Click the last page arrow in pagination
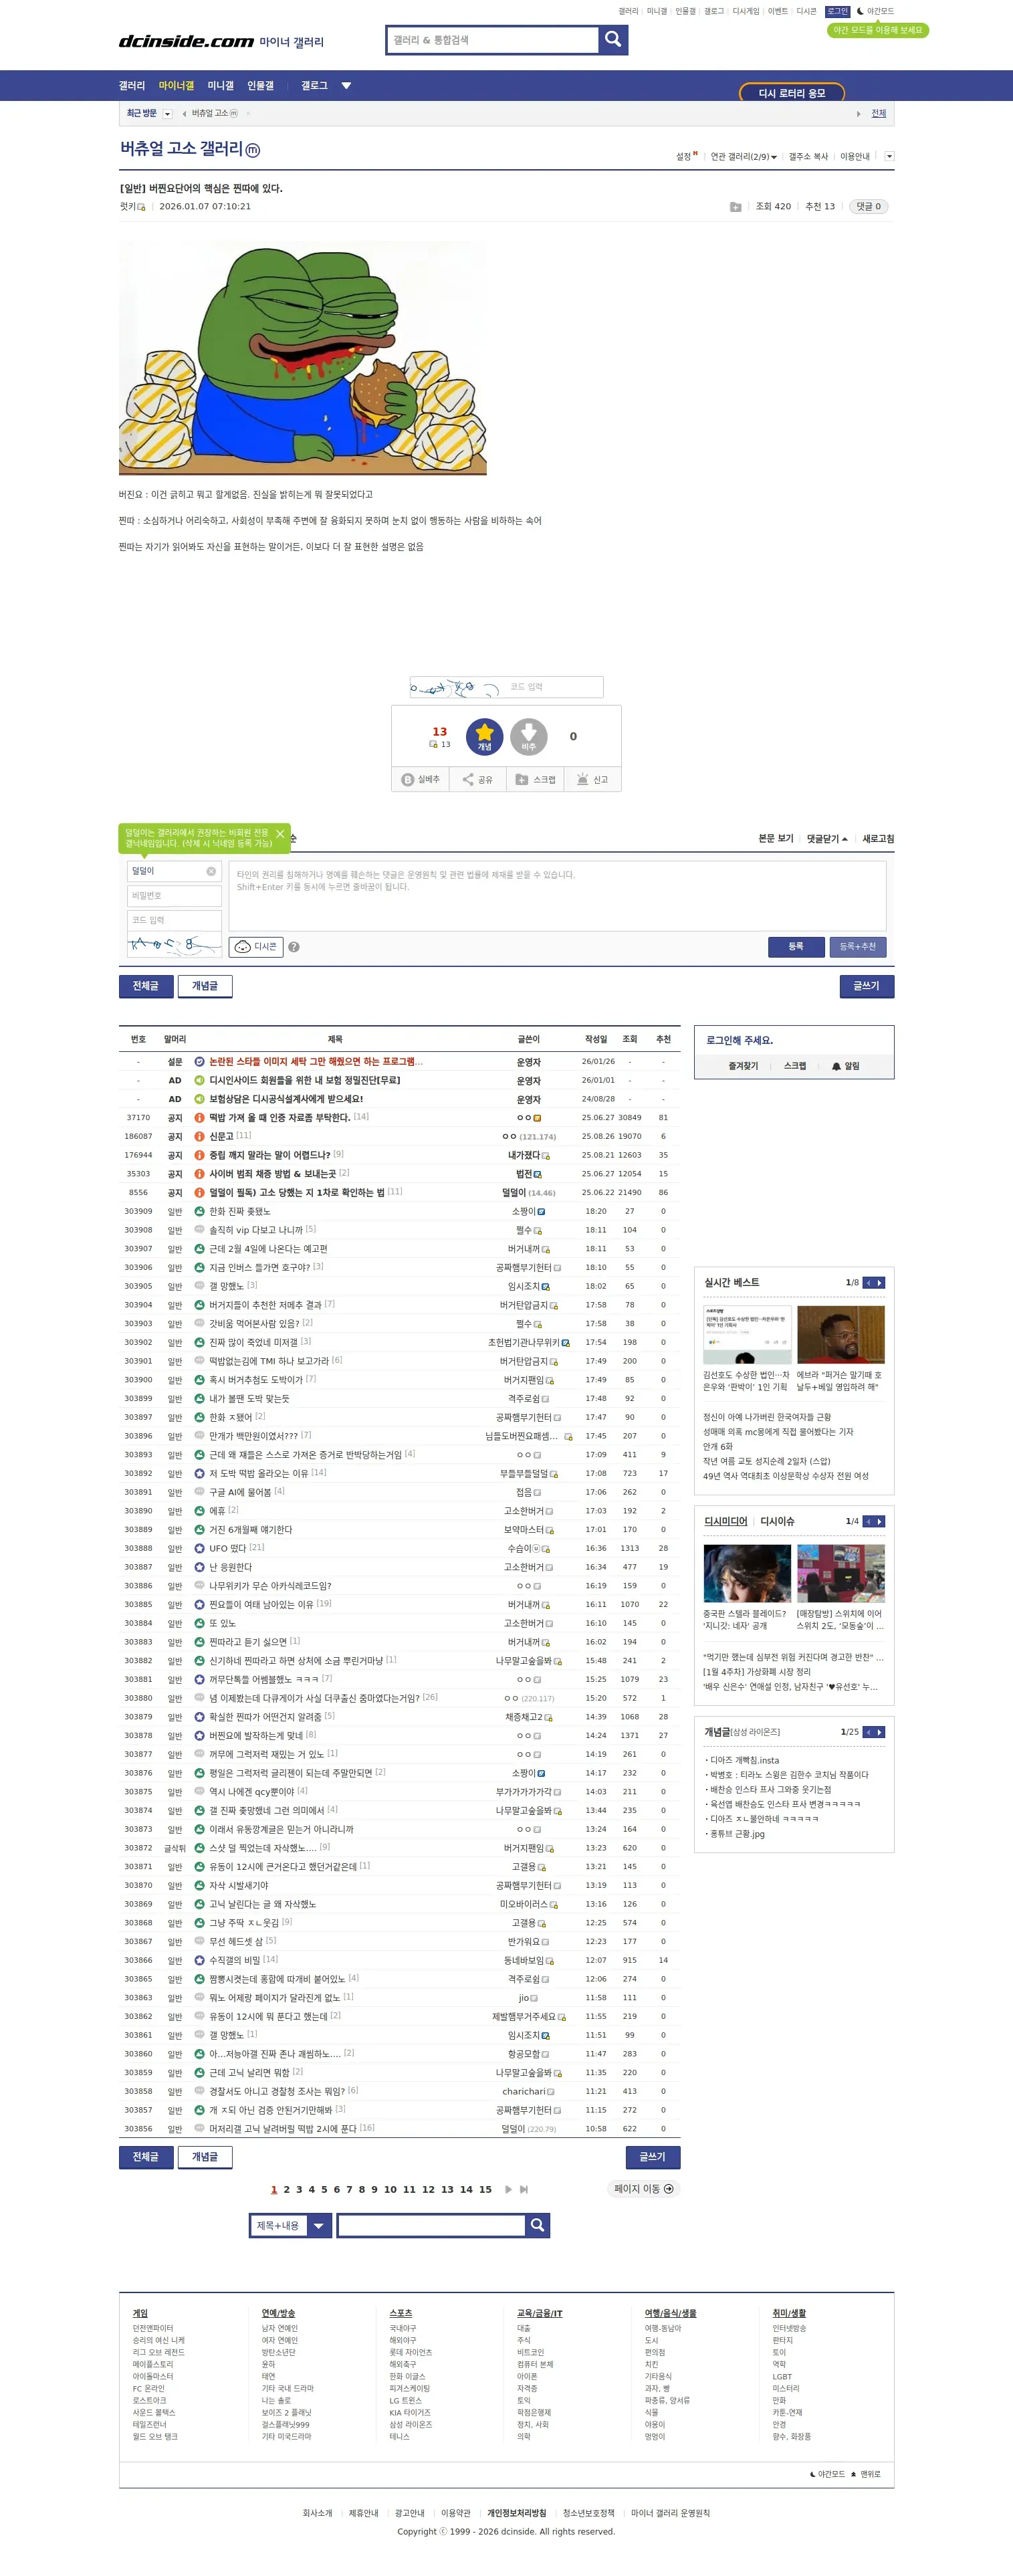1013x2576 pixels. pyautogui.click(x=524, y=2190)
